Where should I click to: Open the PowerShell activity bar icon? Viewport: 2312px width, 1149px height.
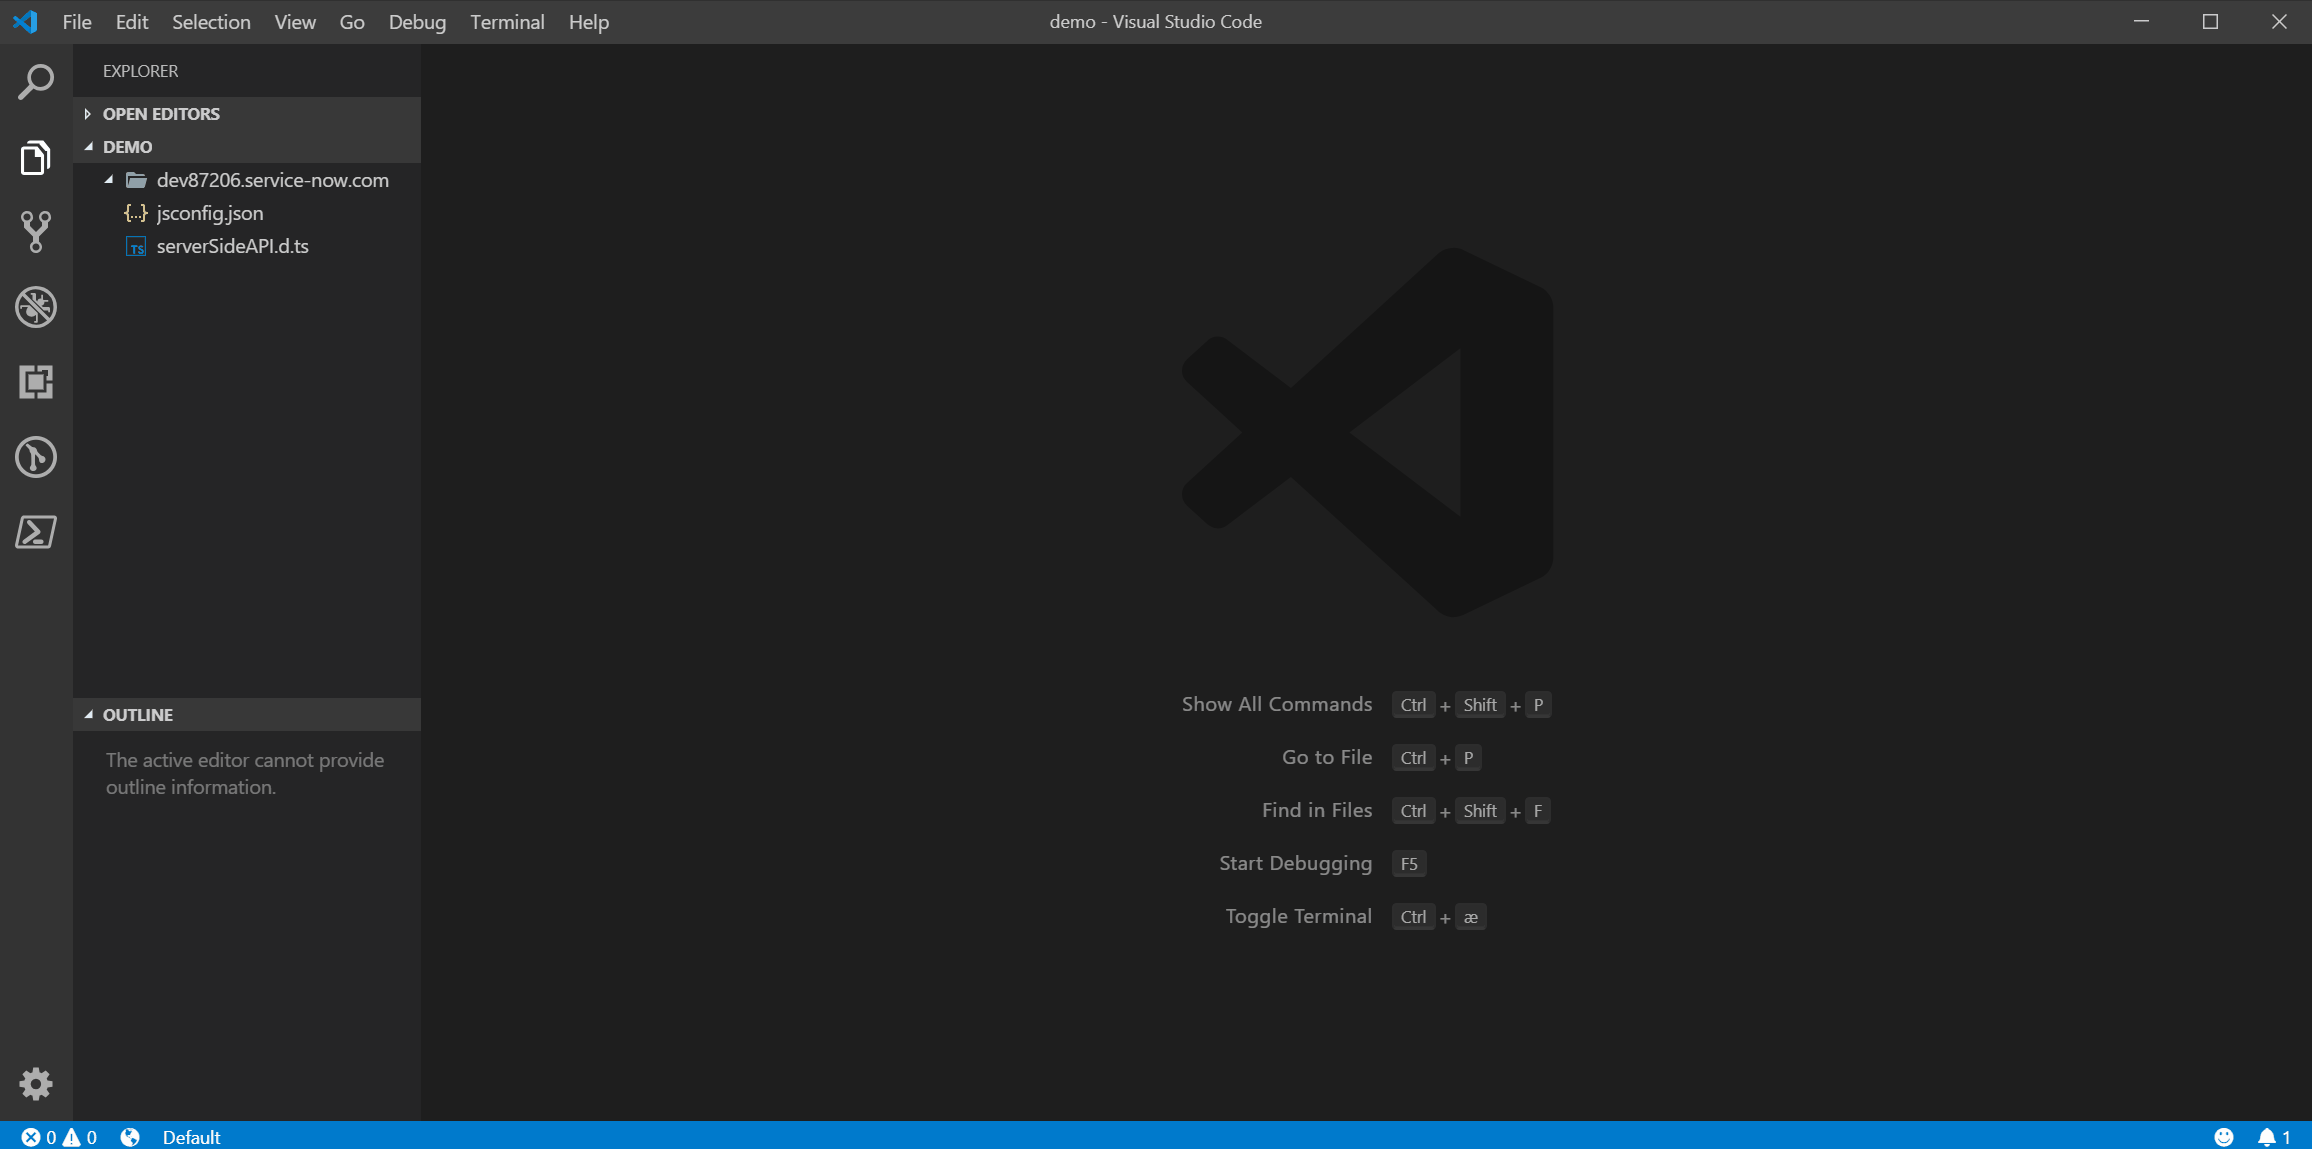tap(36, 532)
